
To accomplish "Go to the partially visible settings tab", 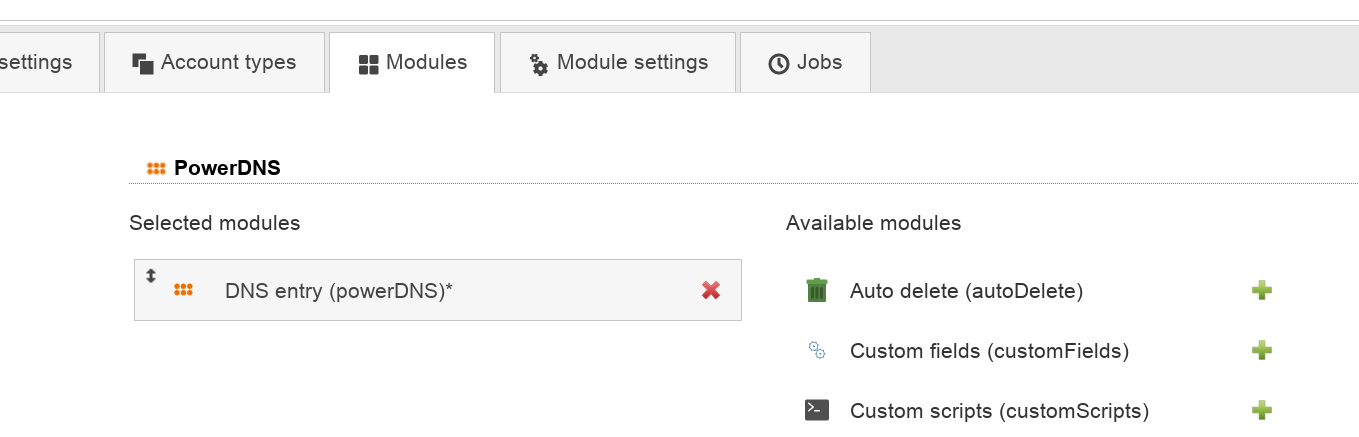I will (x=40, y=63).
